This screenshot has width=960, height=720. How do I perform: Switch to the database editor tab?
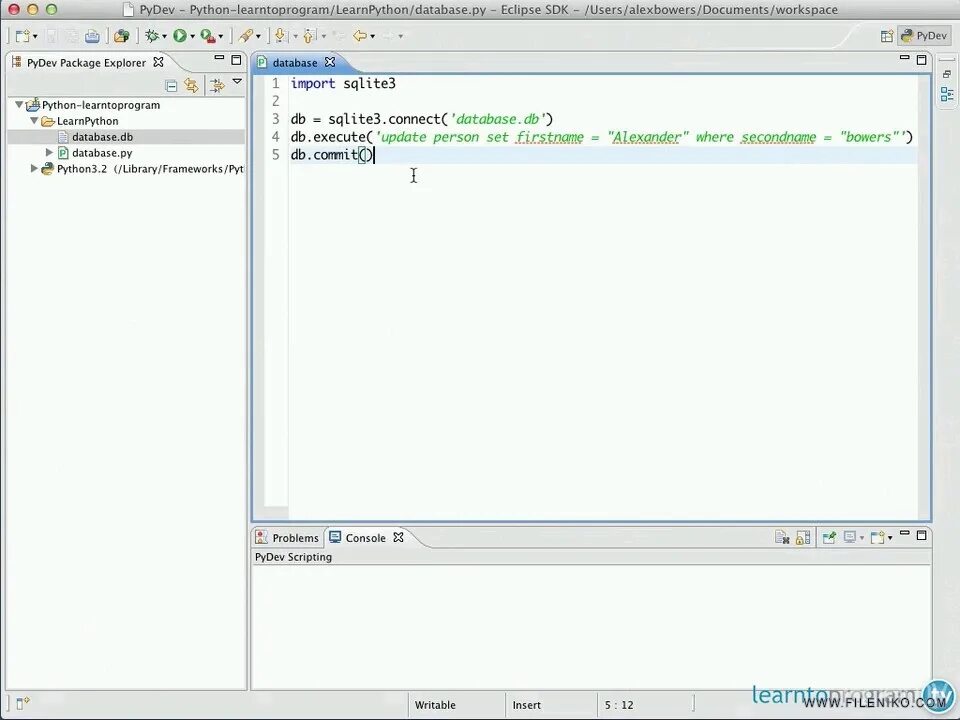coord(294,62)
